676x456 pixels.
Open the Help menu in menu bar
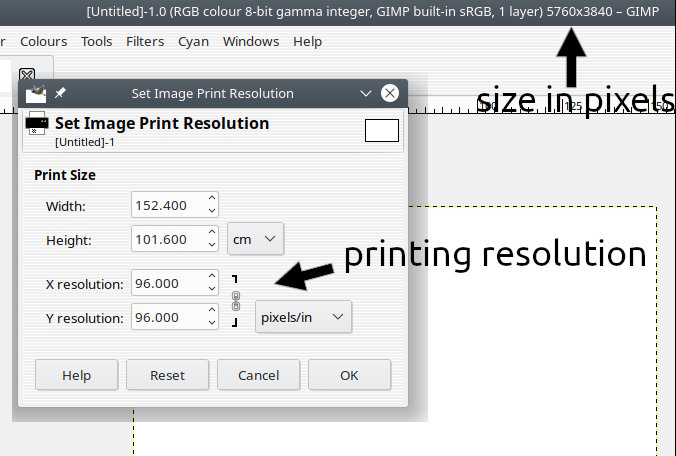click(x=307, y=41)
